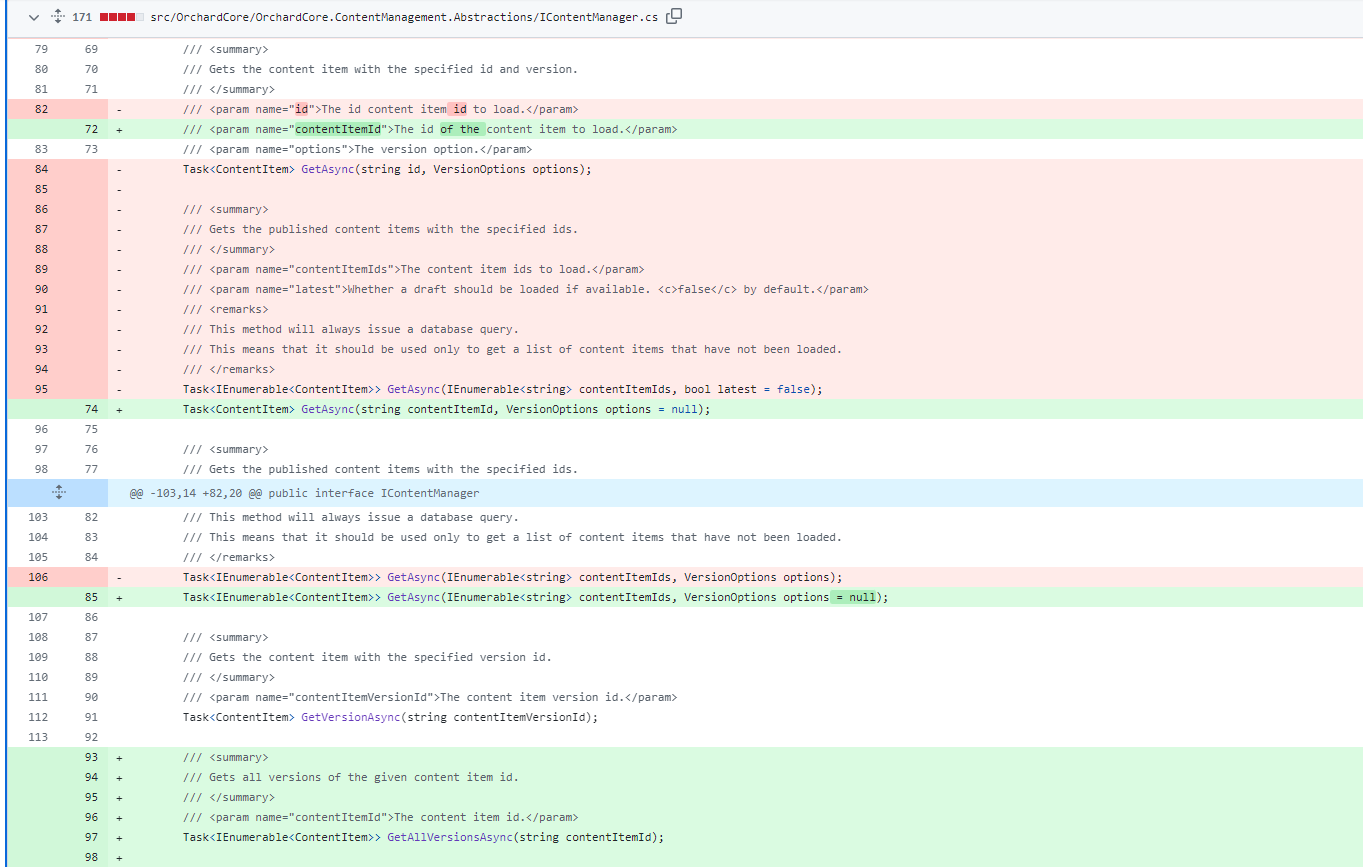Select new line number 70
Viewport: 1363px width, 867px height.
click(91, 69)
